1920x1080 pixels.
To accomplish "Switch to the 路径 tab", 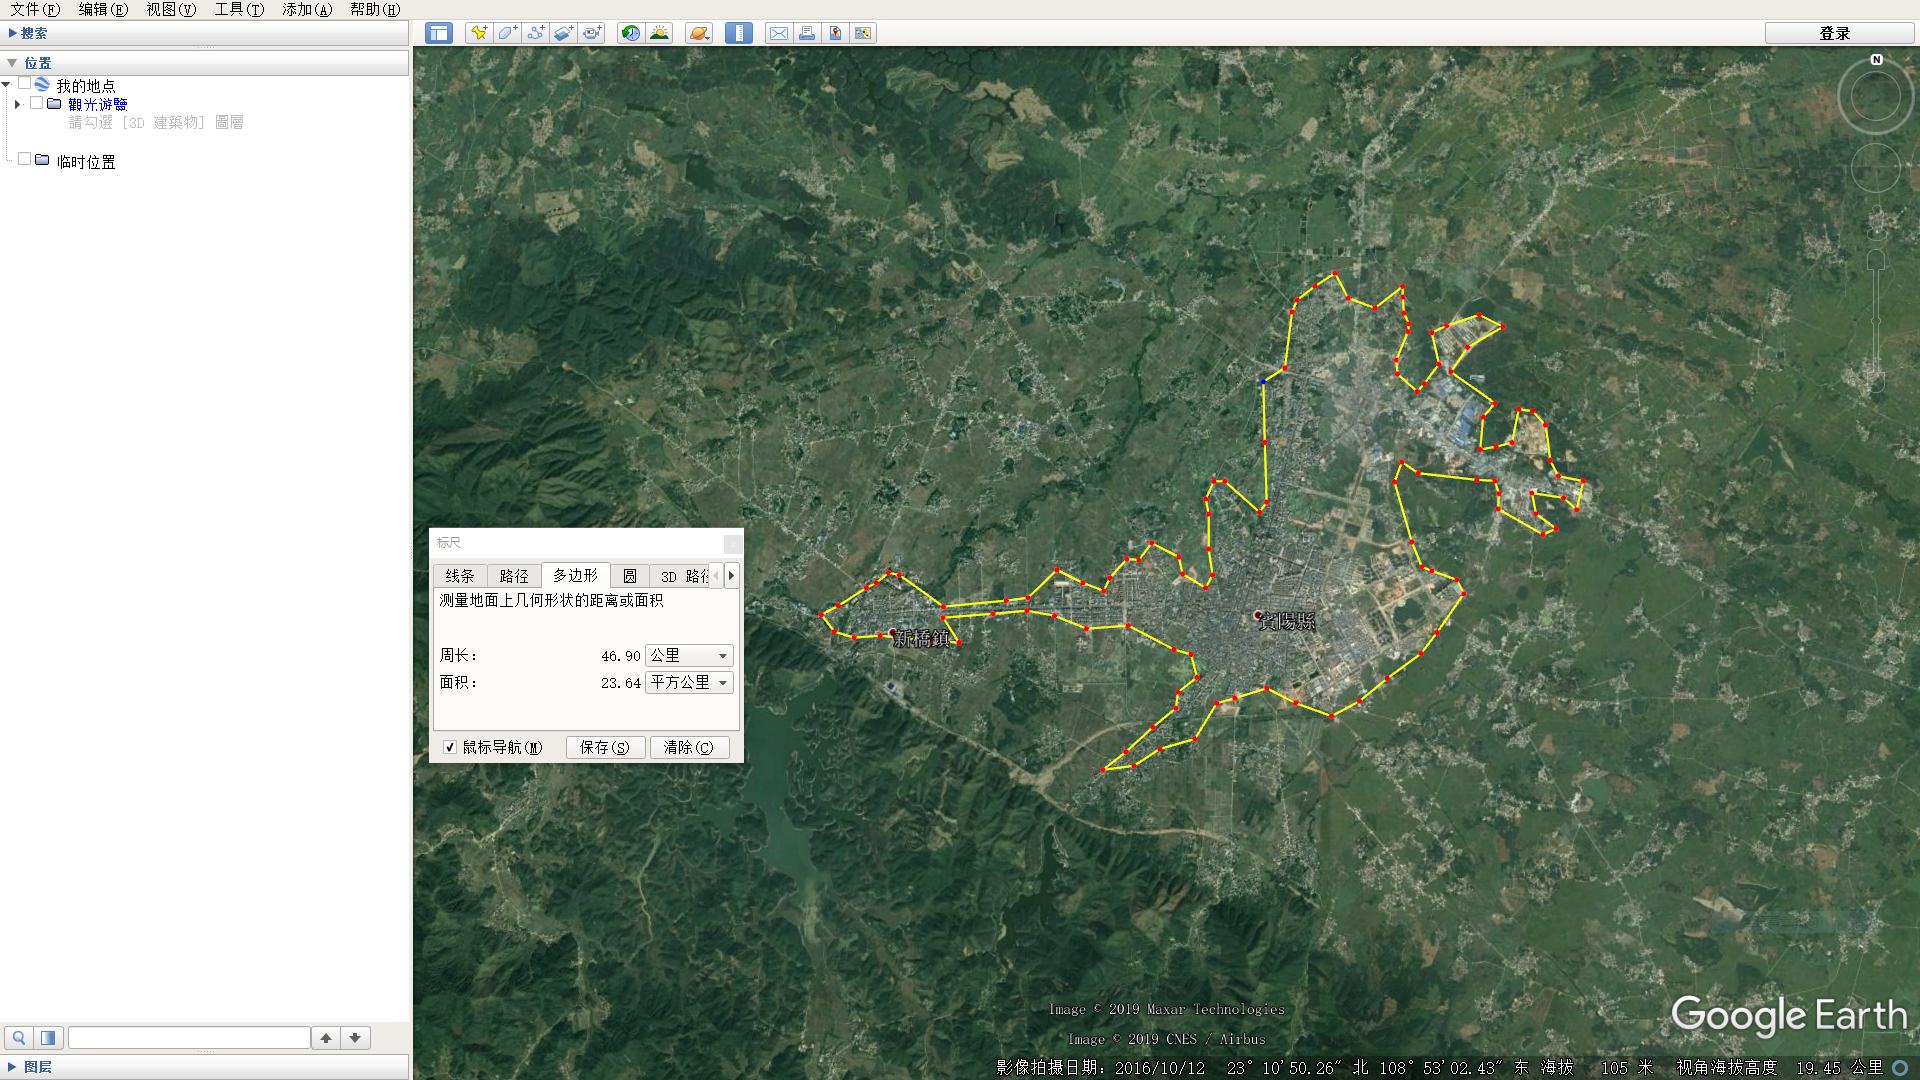I will click(514, 576).
